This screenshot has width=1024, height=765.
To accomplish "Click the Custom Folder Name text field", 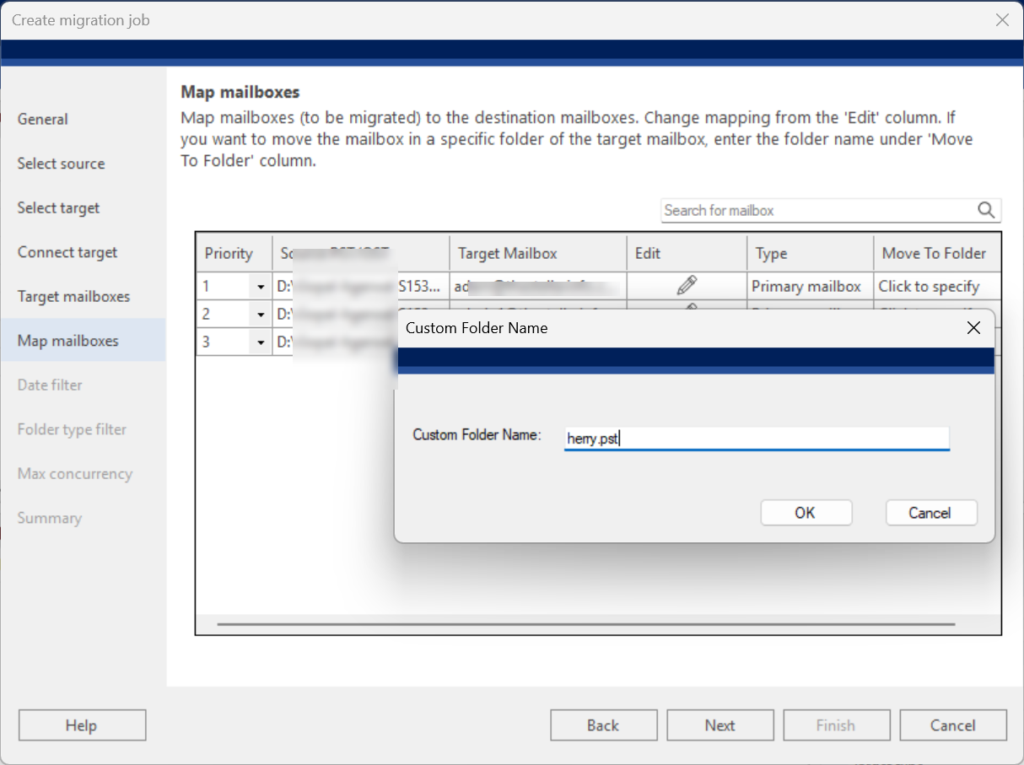I will pyautogui.click(x=756, y=438).
